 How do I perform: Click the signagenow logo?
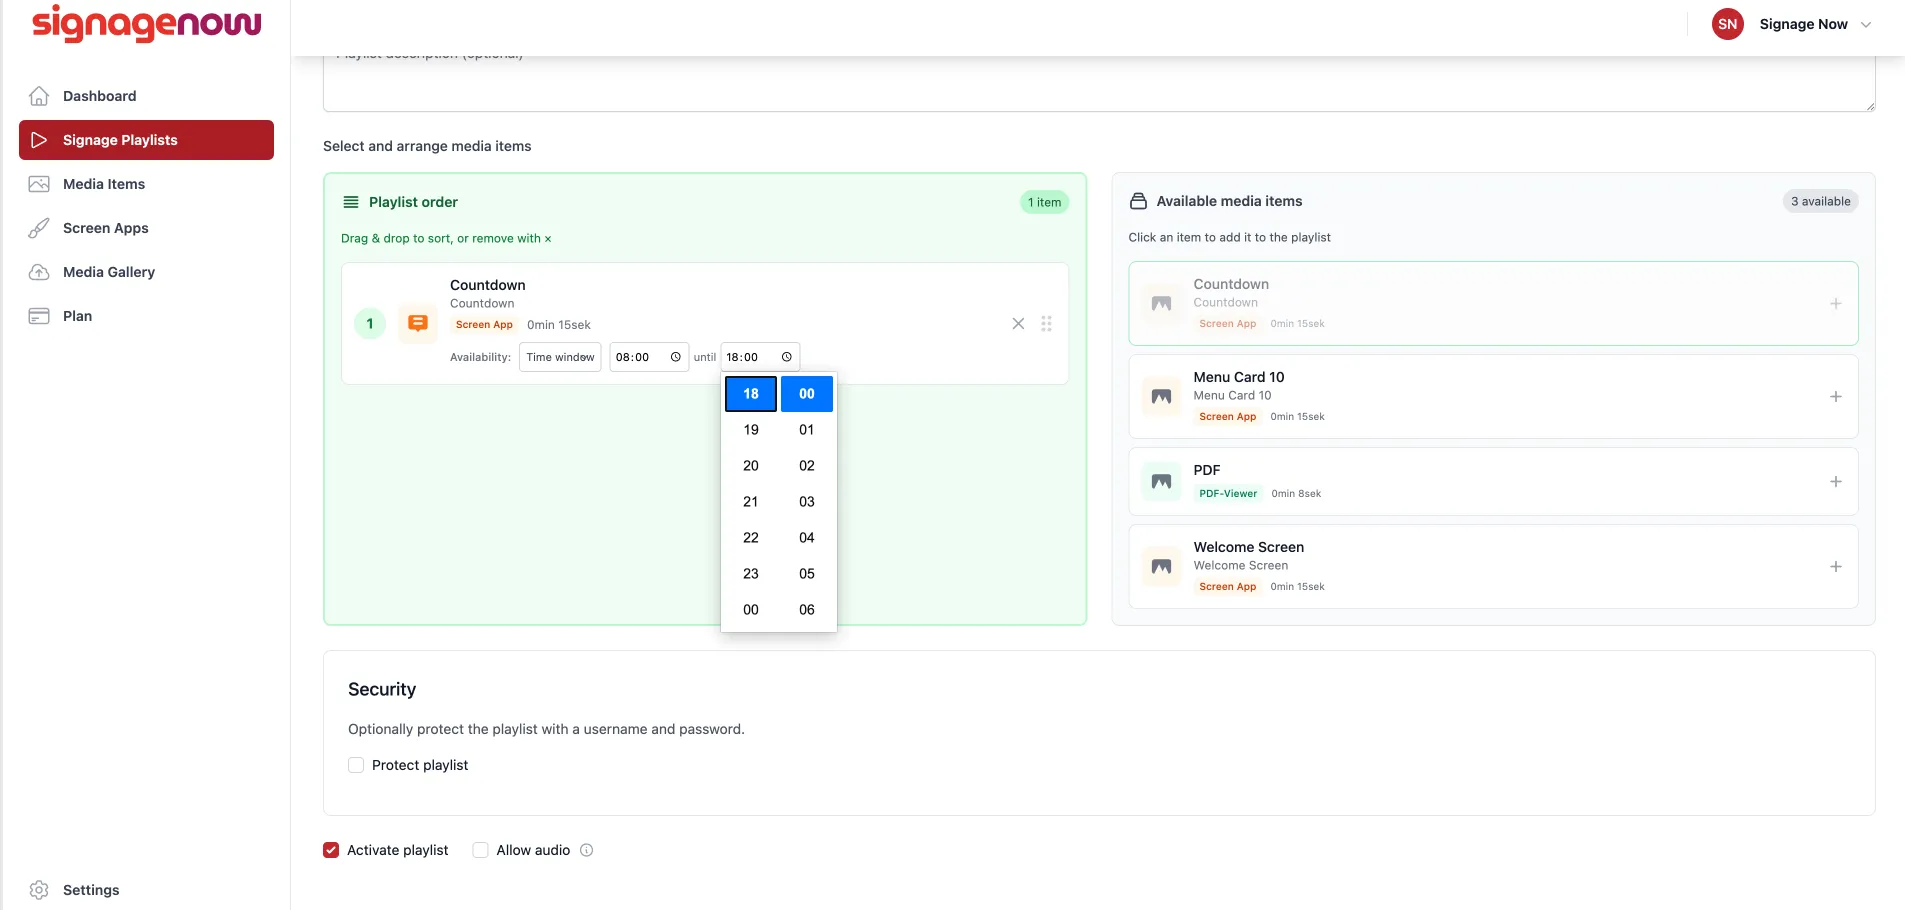coord(147,23)
